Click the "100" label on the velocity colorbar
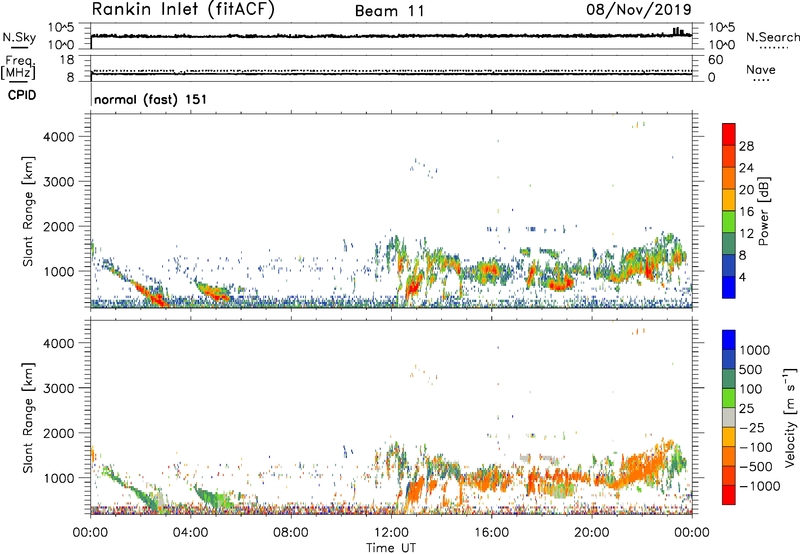This screenshot has width=800, height=554. [751, 389]
